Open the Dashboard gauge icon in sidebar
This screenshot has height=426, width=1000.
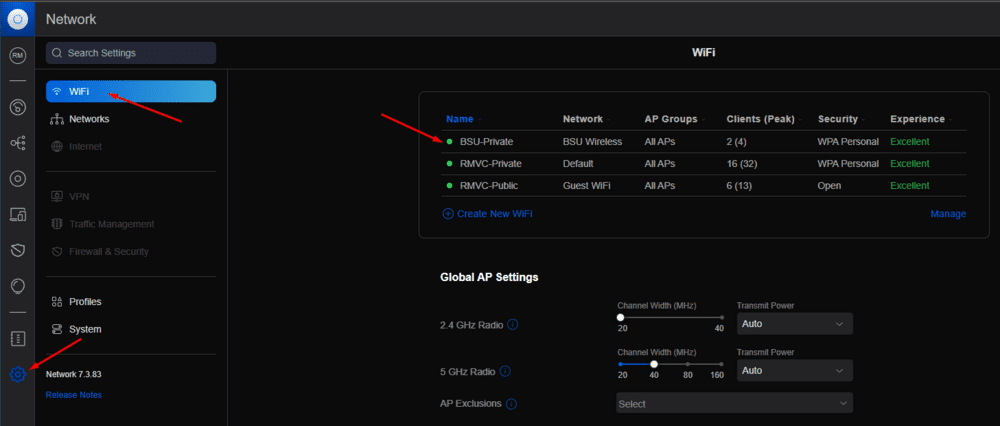[18, 107]
